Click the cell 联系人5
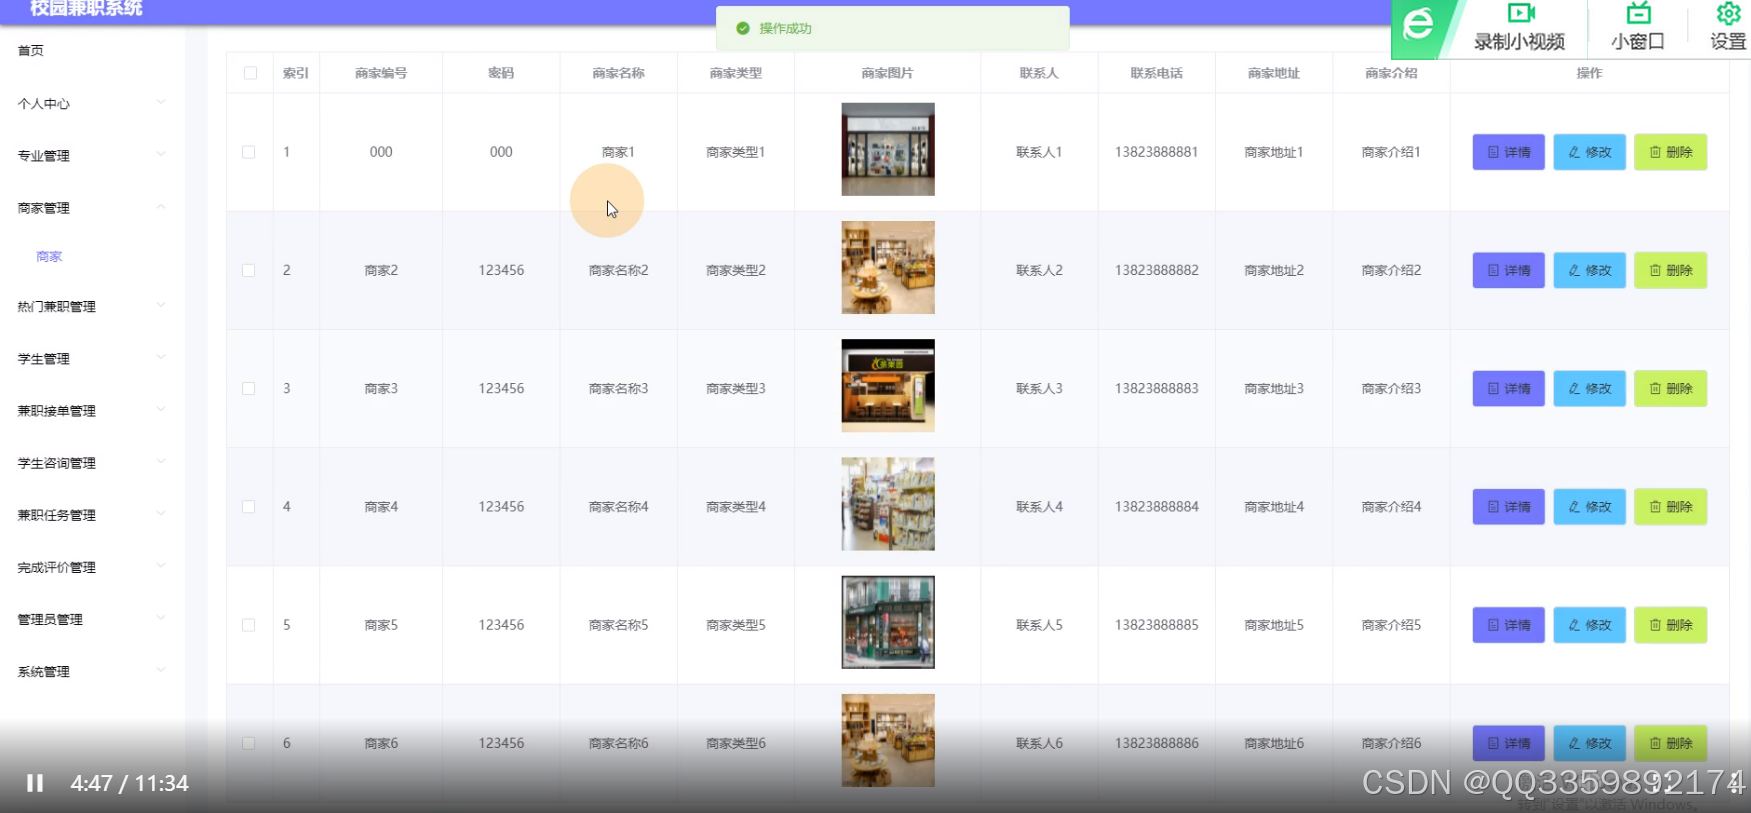Screen dimensions: 1751x813 coord(1039,625)
